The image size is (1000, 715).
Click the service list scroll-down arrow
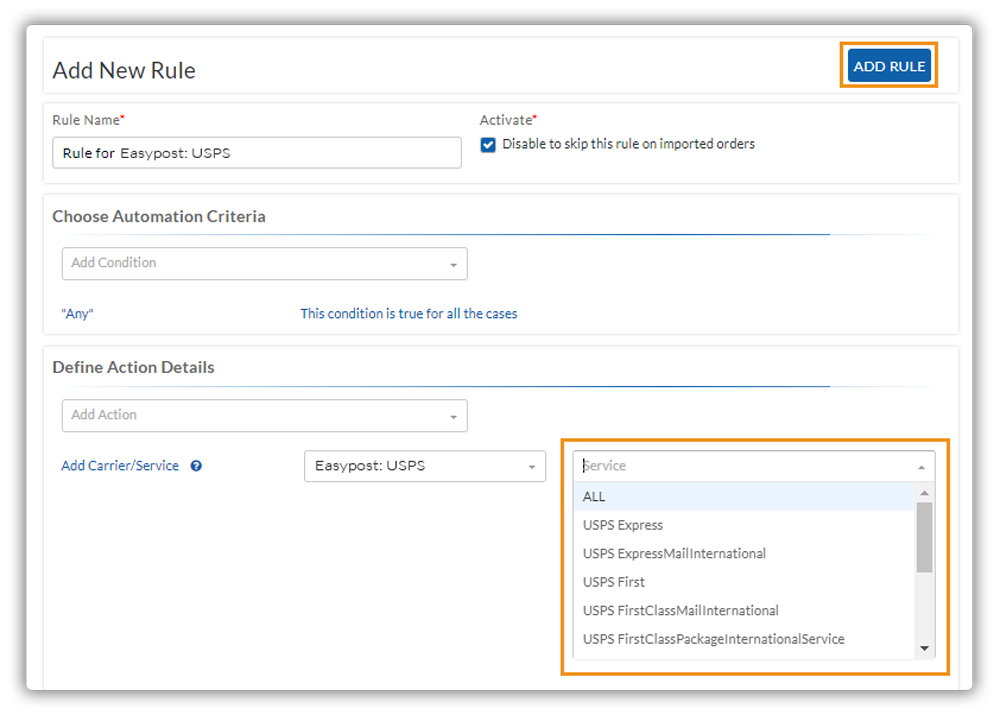pos(924,649)
